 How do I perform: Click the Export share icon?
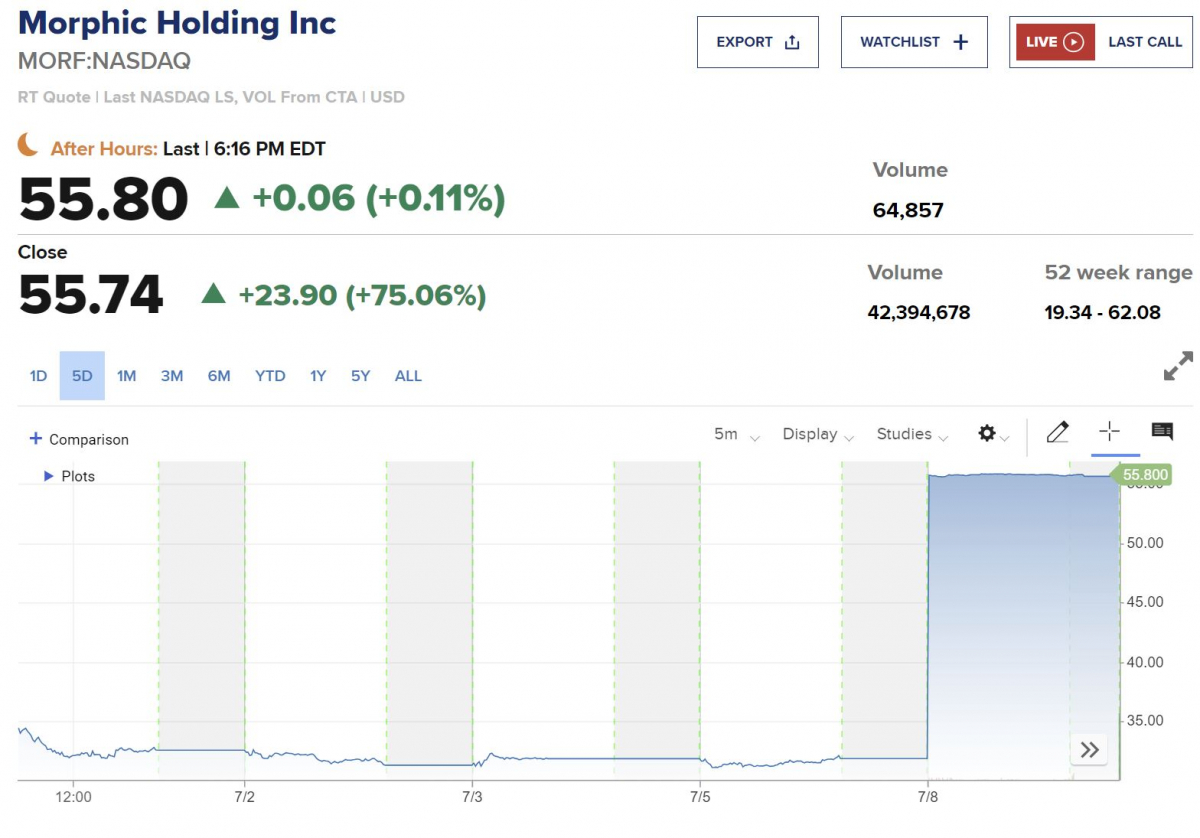point(792,42)
